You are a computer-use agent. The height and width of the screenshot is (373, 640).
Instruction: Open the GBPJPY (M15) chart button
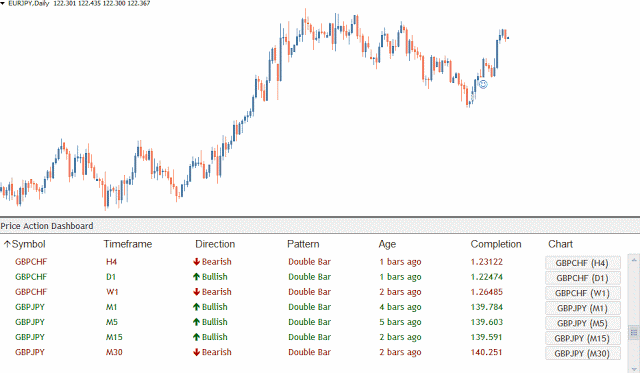pyautogui.click(x=582, y=339)
